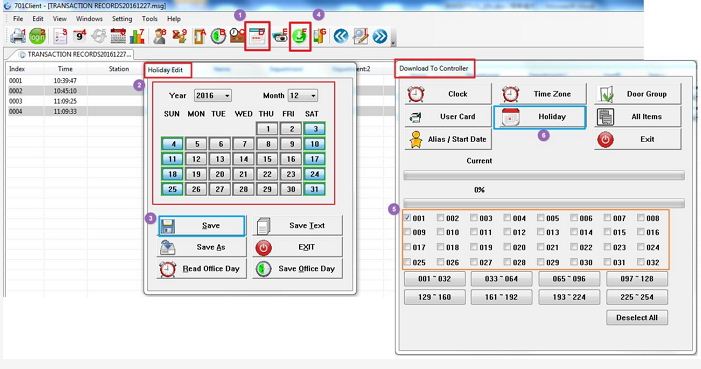This screenshot has width=701, height=369.
Task: Tick the 016 controller checkbox
Action: click(641, 232)
